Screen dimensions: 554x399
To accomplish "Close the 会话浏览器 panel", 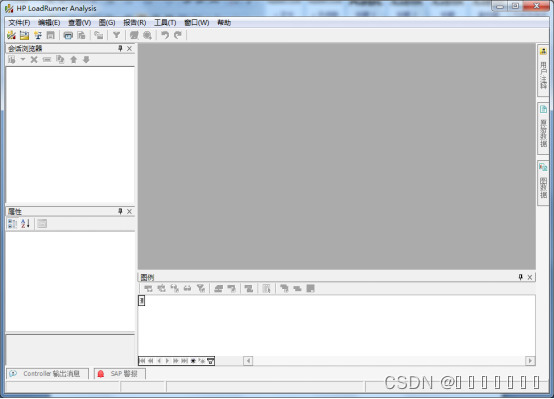I will coord(129,48).
